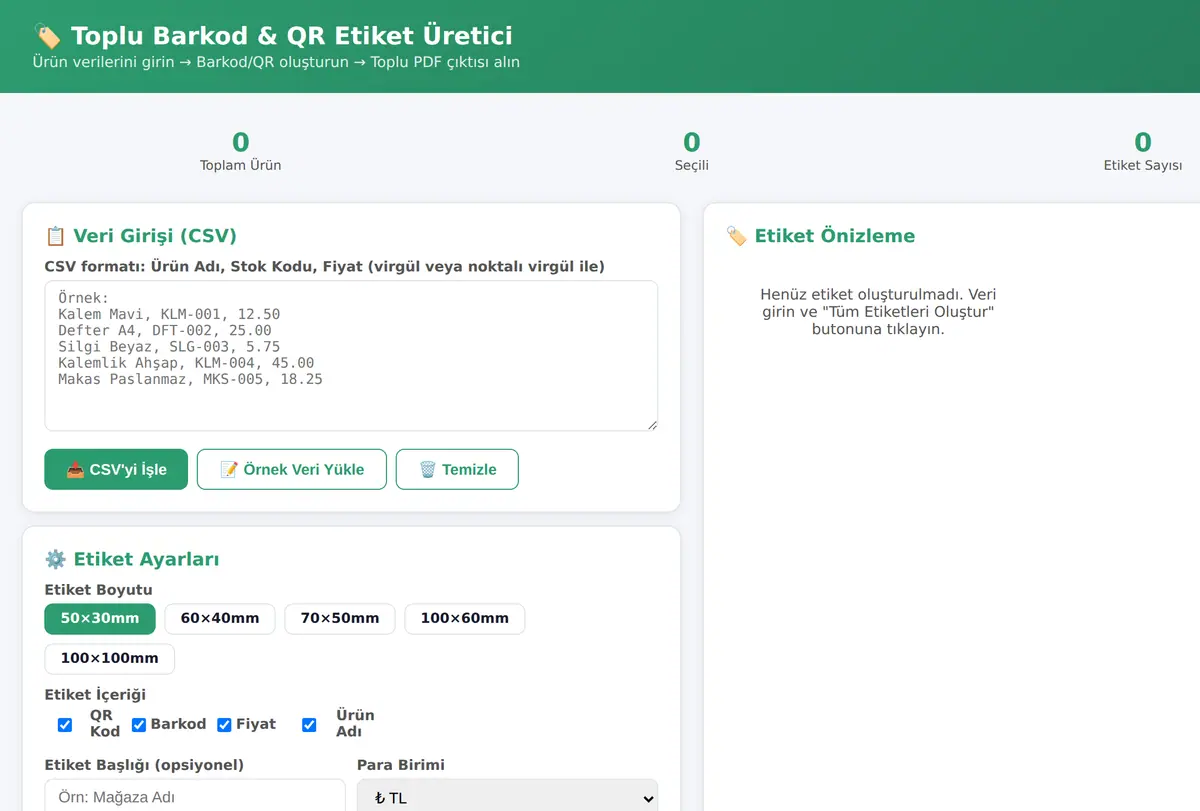Click the Etiket Başlığı input field
The width and height of the screenshot is (1200, 811).
[195, 797]
